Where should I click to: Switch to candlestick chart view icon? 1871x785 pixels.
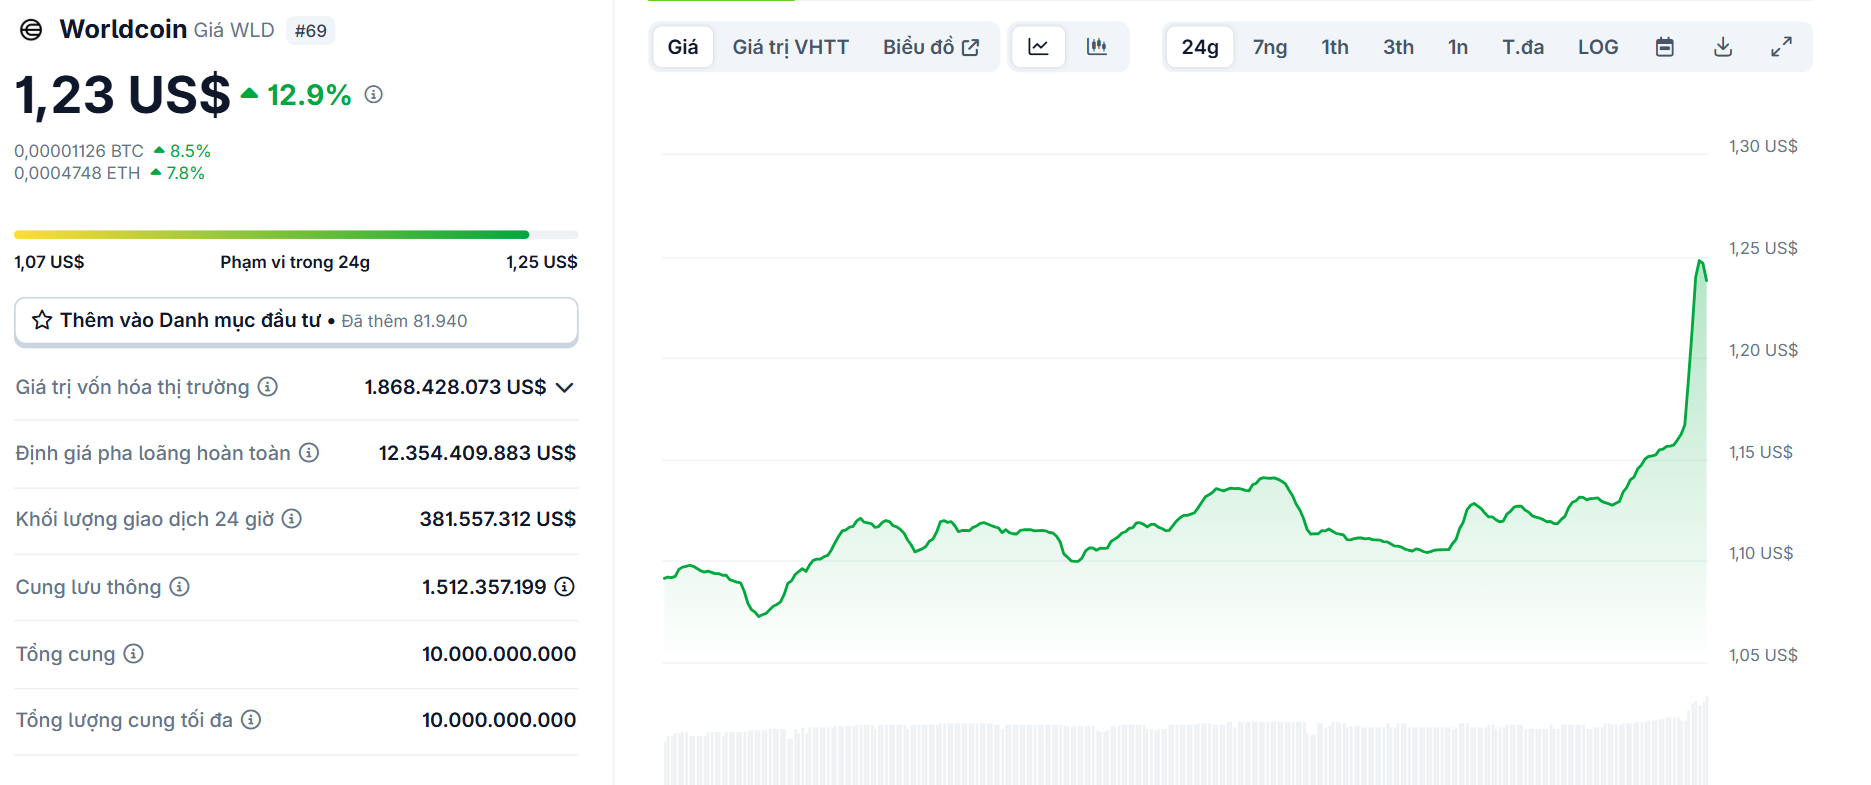pos(1097,47)
